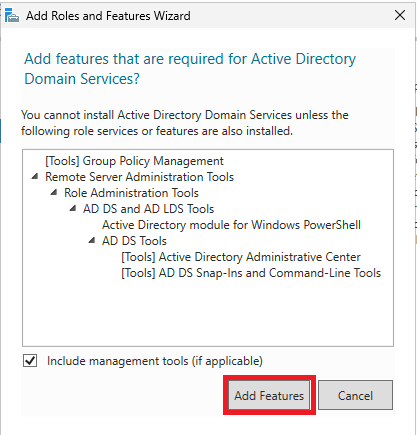Uncheck Include management tools checkbox

30,361
